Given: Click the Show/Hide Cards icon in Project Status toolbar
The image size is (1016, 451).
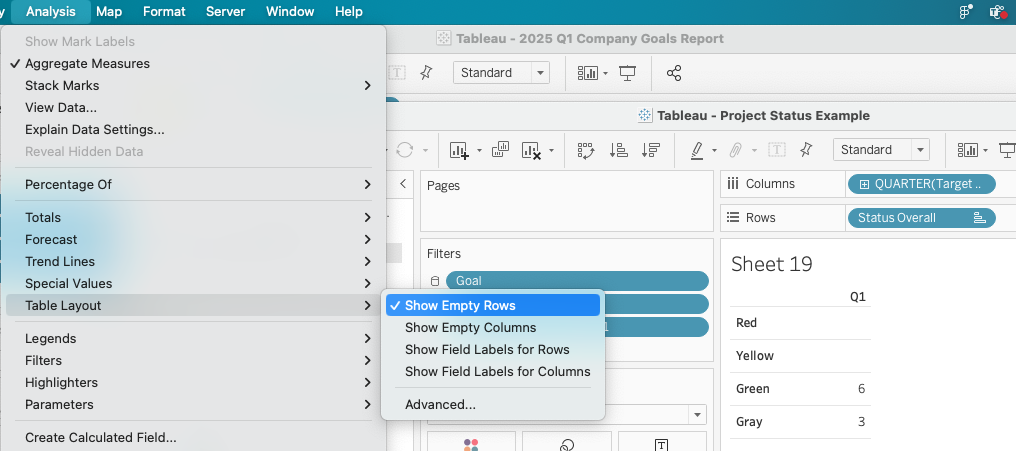Looking at the screenshot, I should click(967, 150).
